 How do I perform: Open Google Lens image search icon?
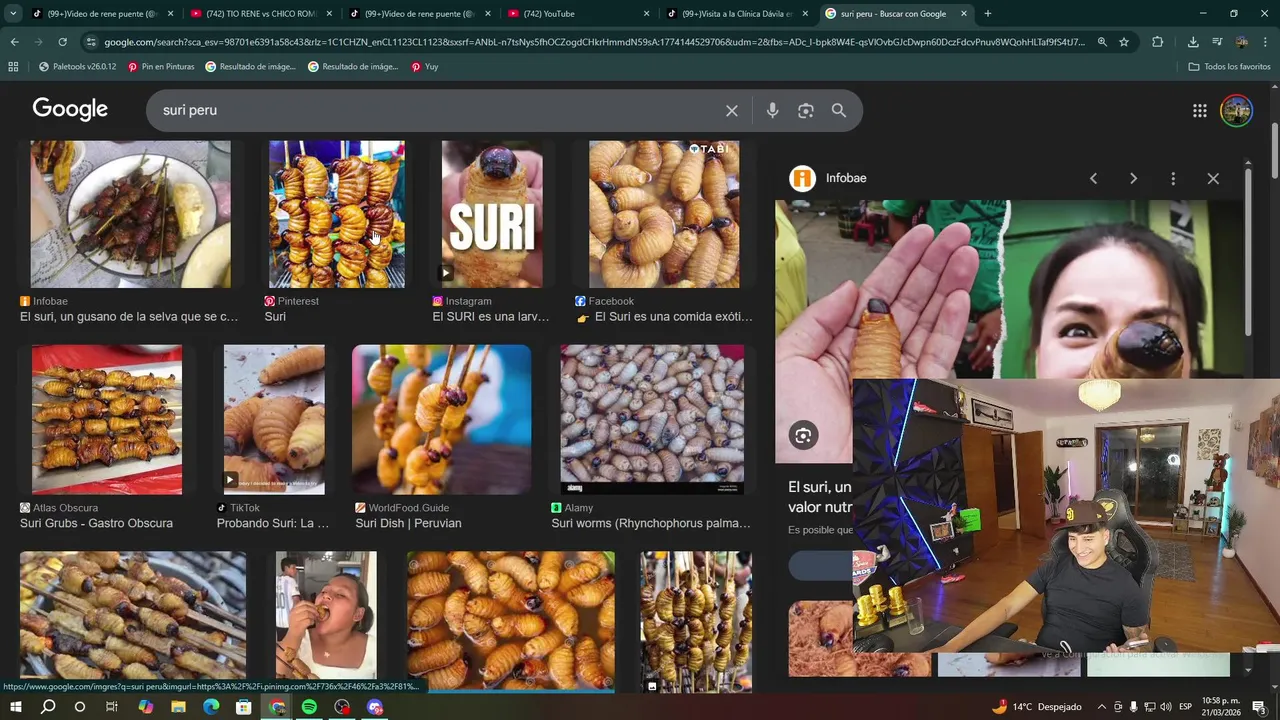click(806, 111)
